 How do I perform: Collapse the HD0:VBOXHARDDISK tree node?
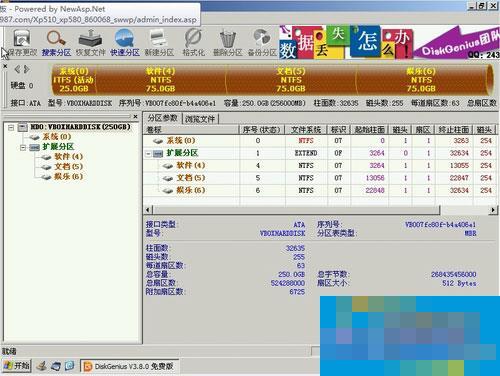(x=11, y=127)
